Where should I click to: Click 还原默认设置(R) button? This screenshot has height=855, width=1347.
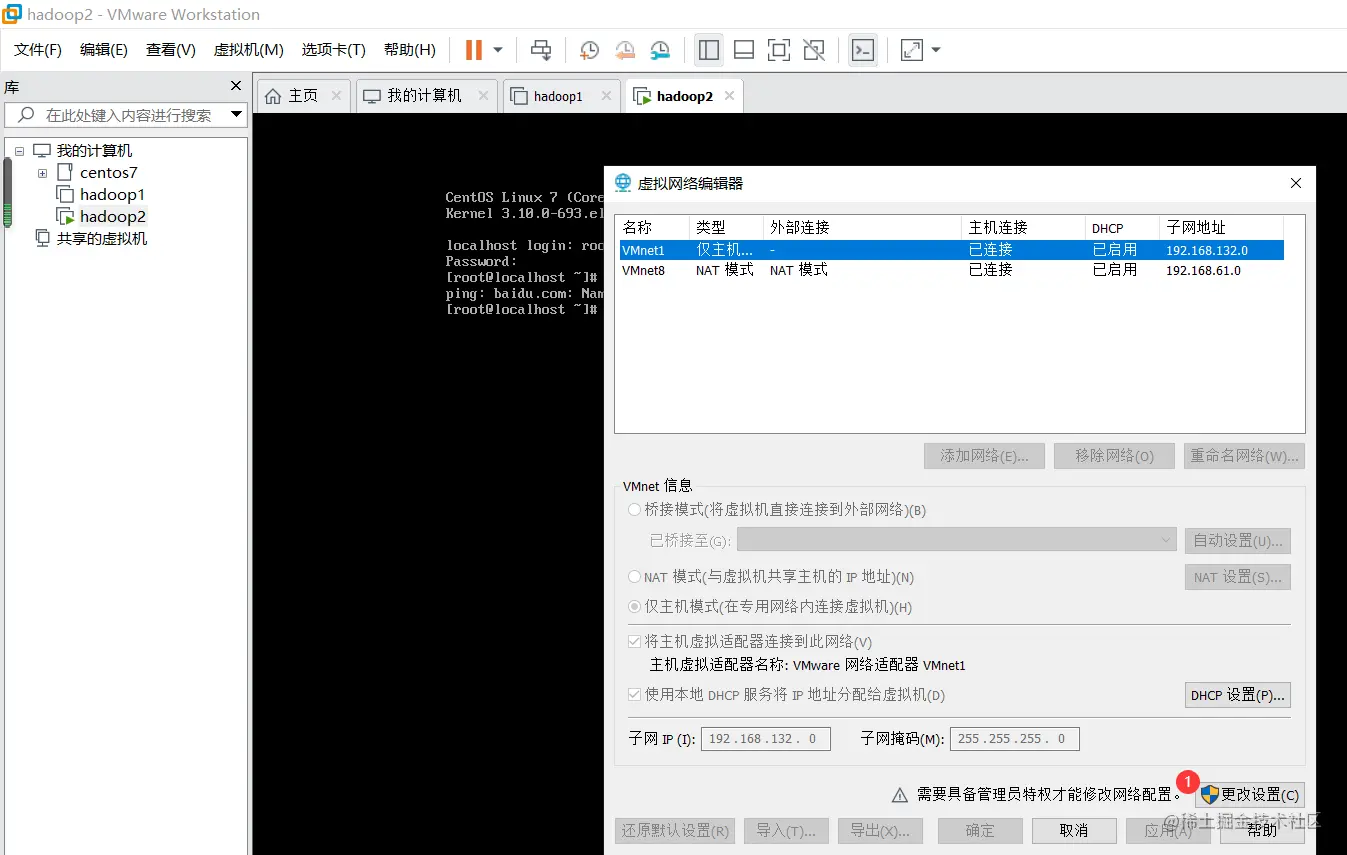click(675, 831)
